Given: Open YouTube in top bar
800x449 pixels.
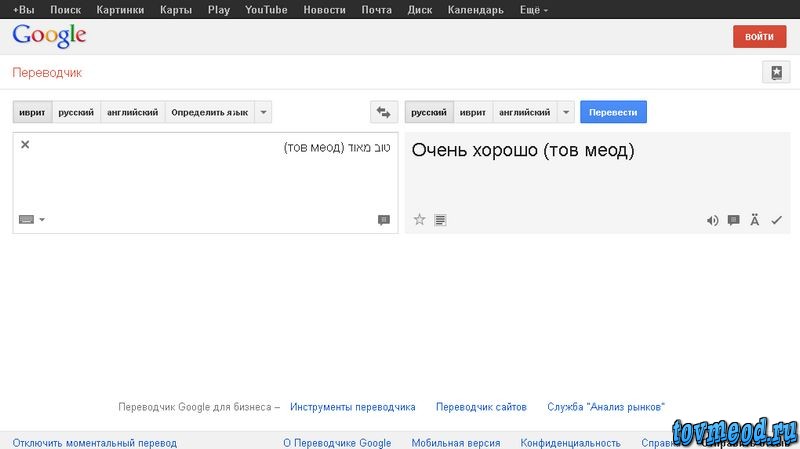Looking at the screenshot, I should pos(266,10).
